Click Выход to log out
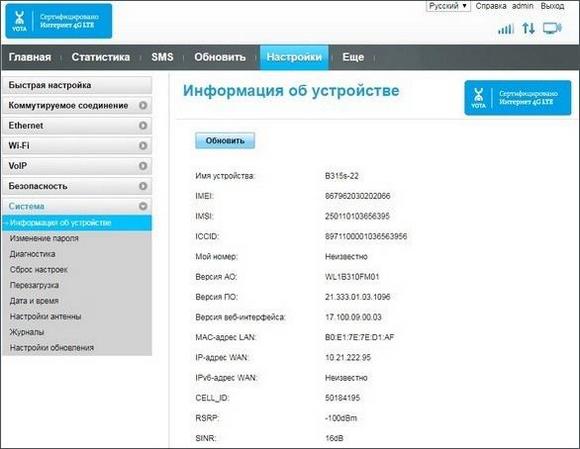 (x=552, y=6)
